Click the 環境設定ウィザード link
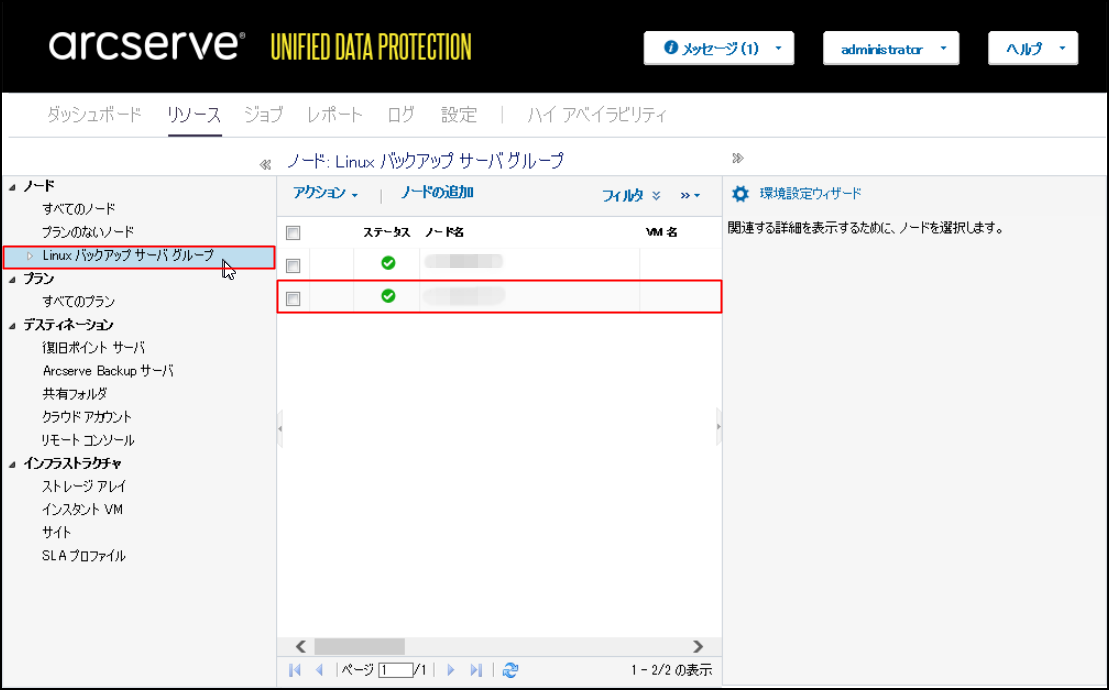 [x=811, y=193]
